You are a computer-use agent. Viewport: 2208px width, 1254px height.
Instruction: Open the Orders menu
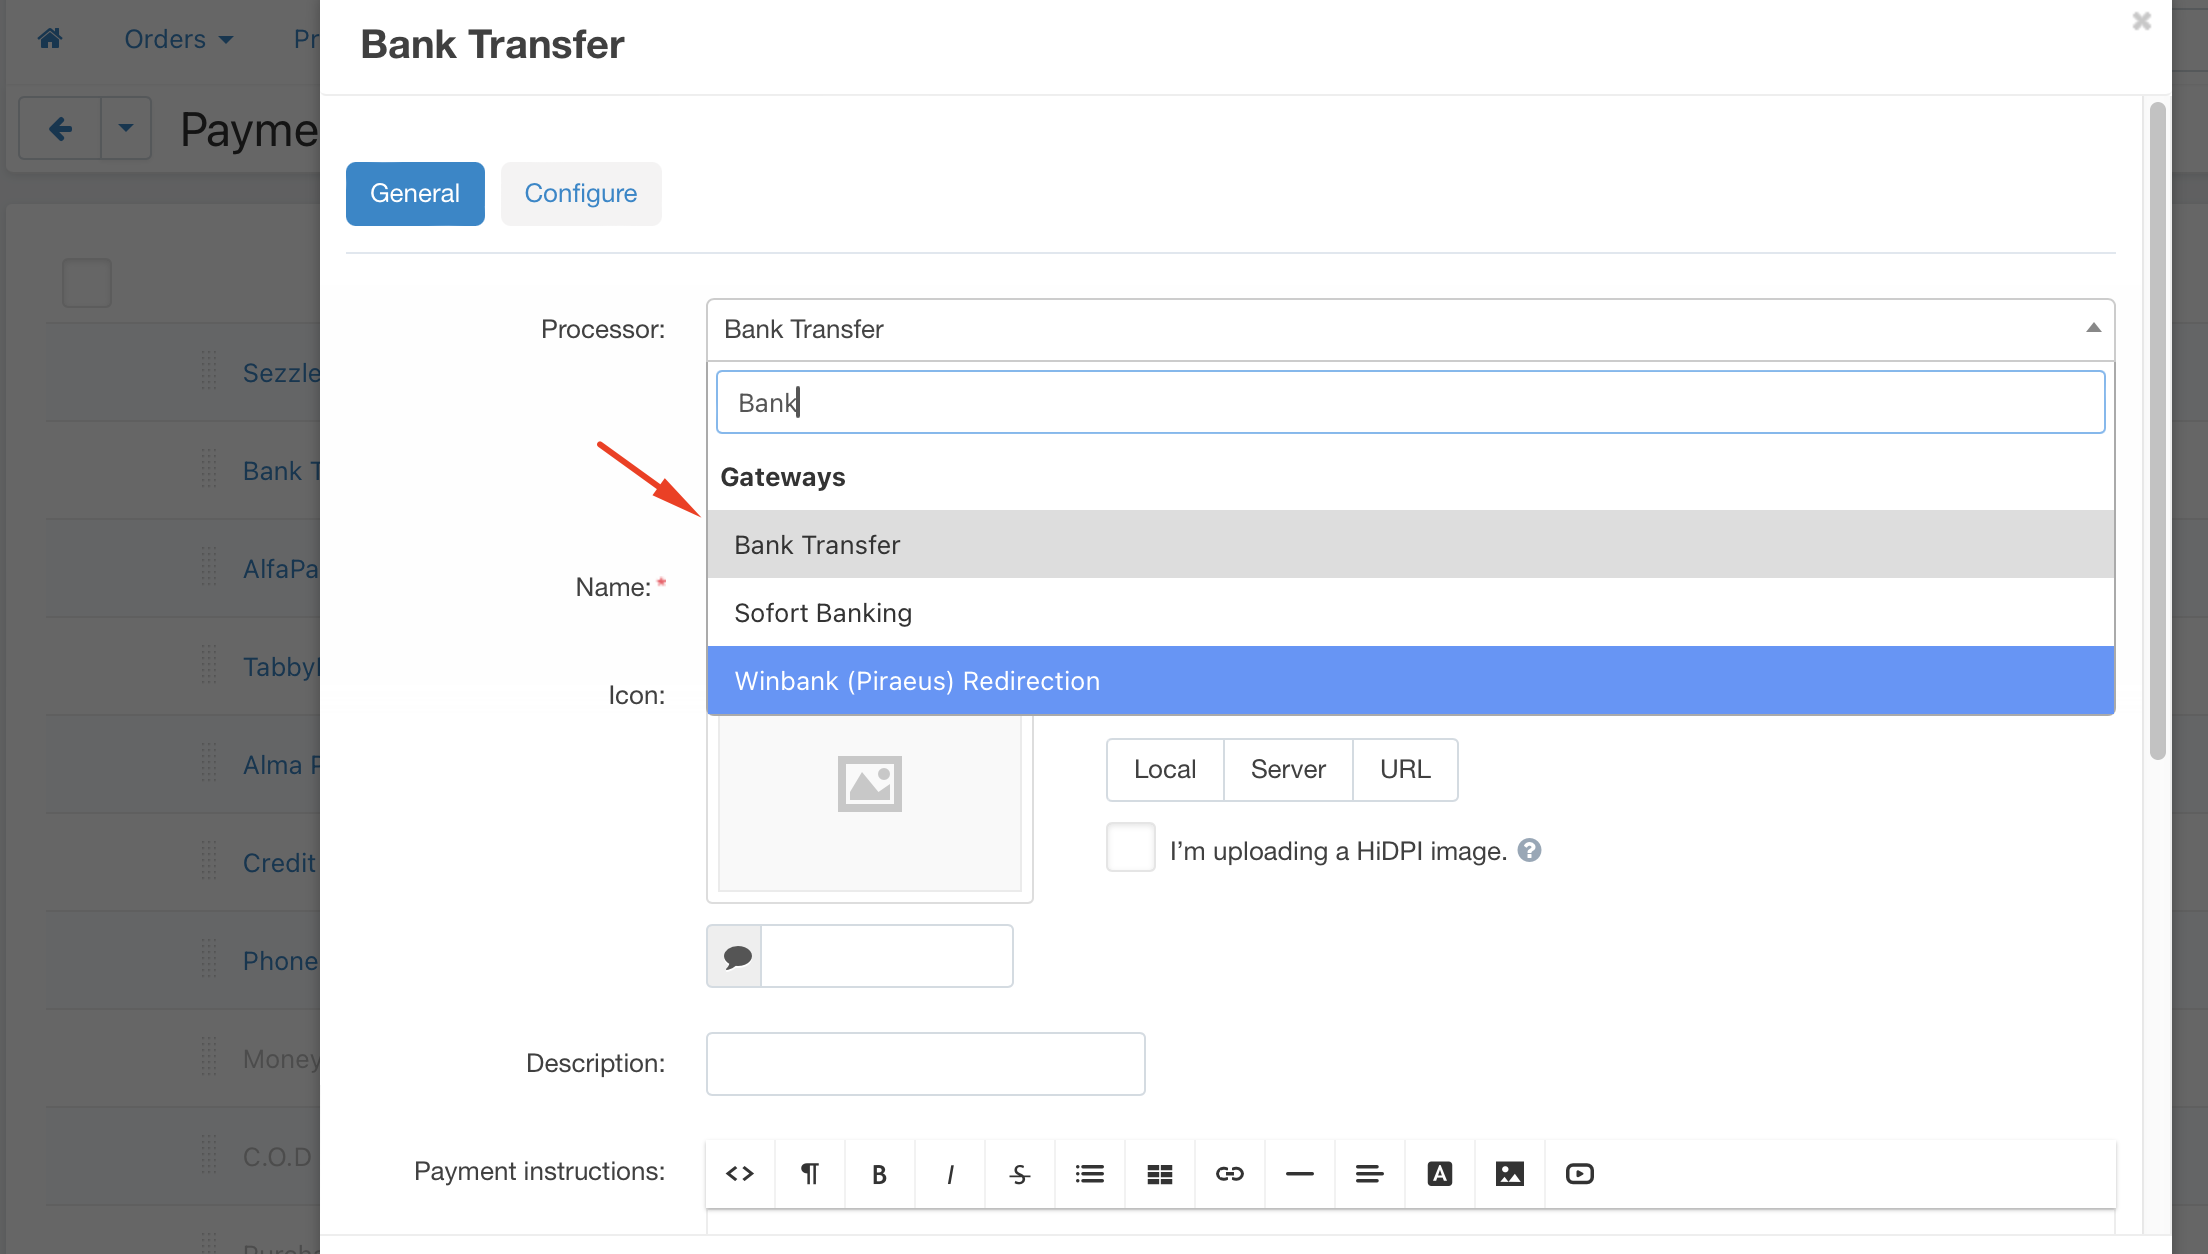(176, 39)
